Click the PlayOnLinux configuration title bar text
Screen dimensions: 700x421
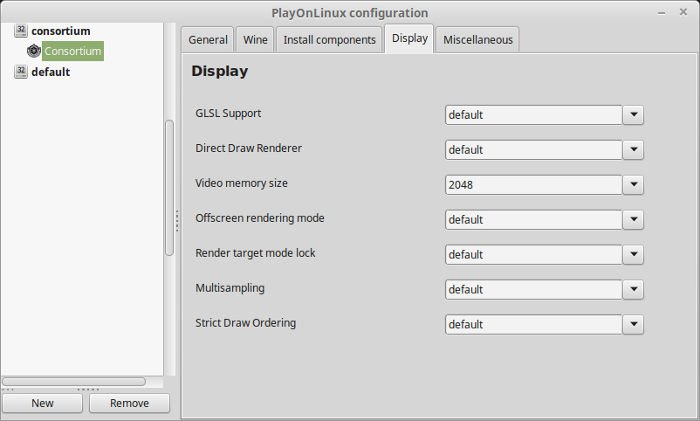coord(350,13)
